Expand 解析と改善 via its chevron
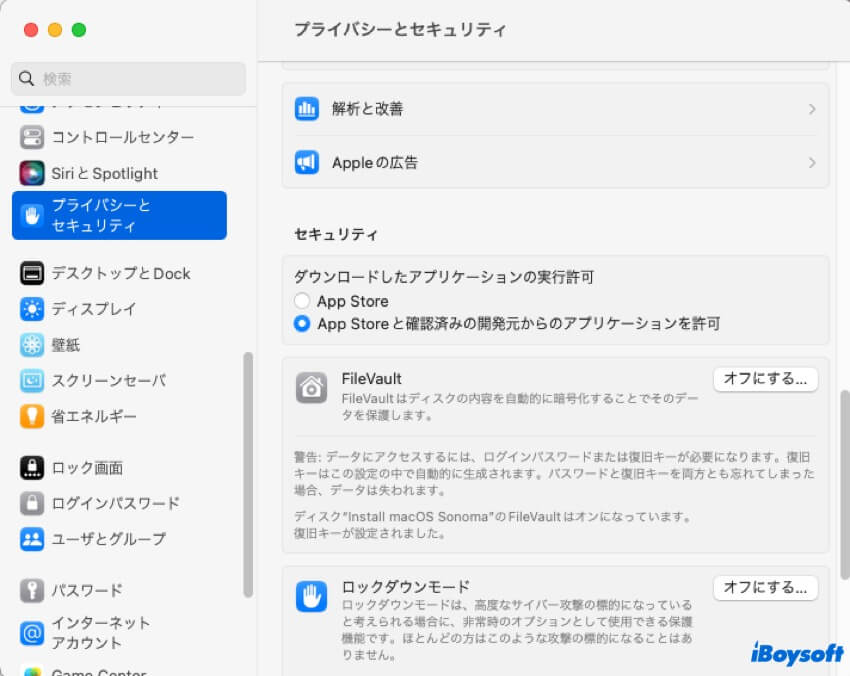 tap(812, 109)
